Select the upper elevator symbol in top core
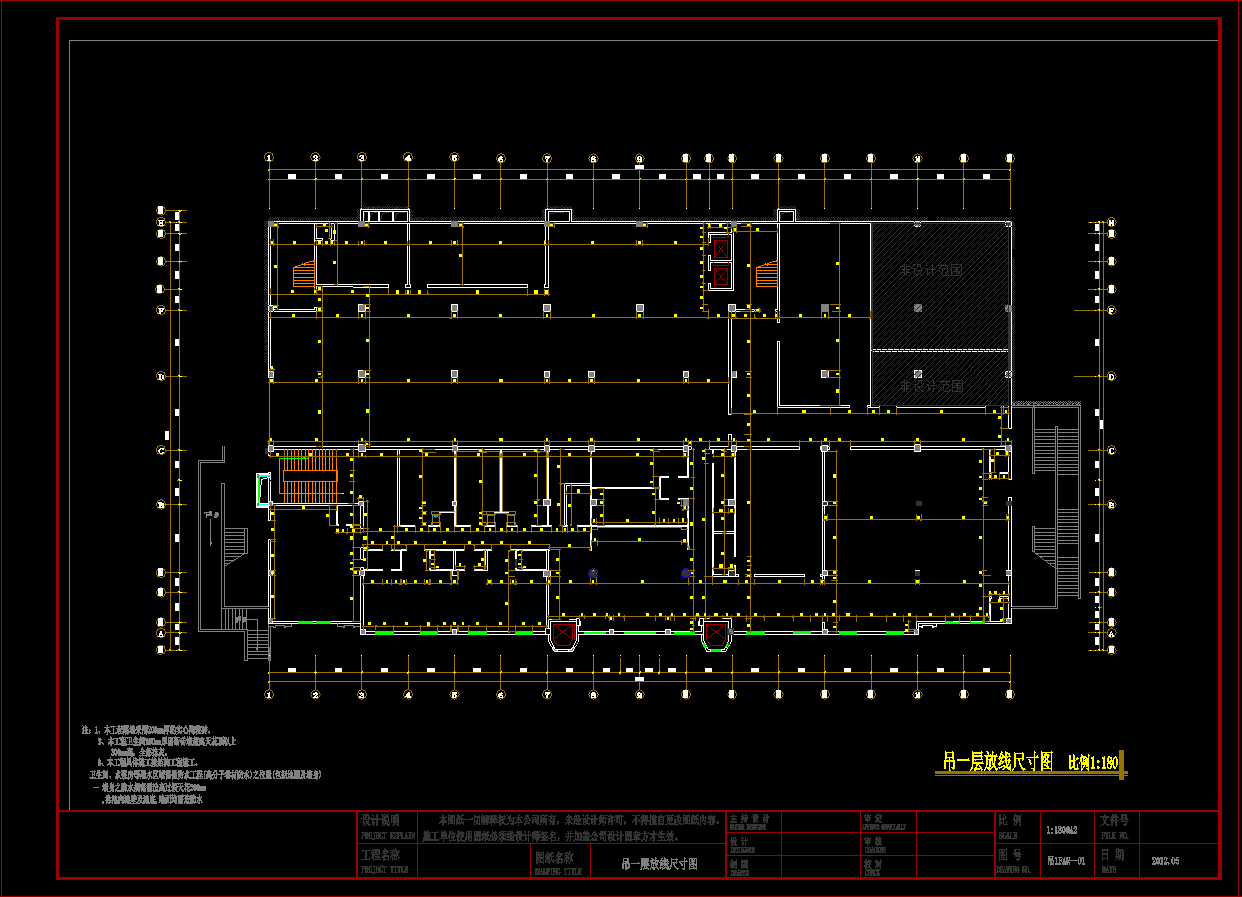 pyautogui.click(x=720, y=247)
